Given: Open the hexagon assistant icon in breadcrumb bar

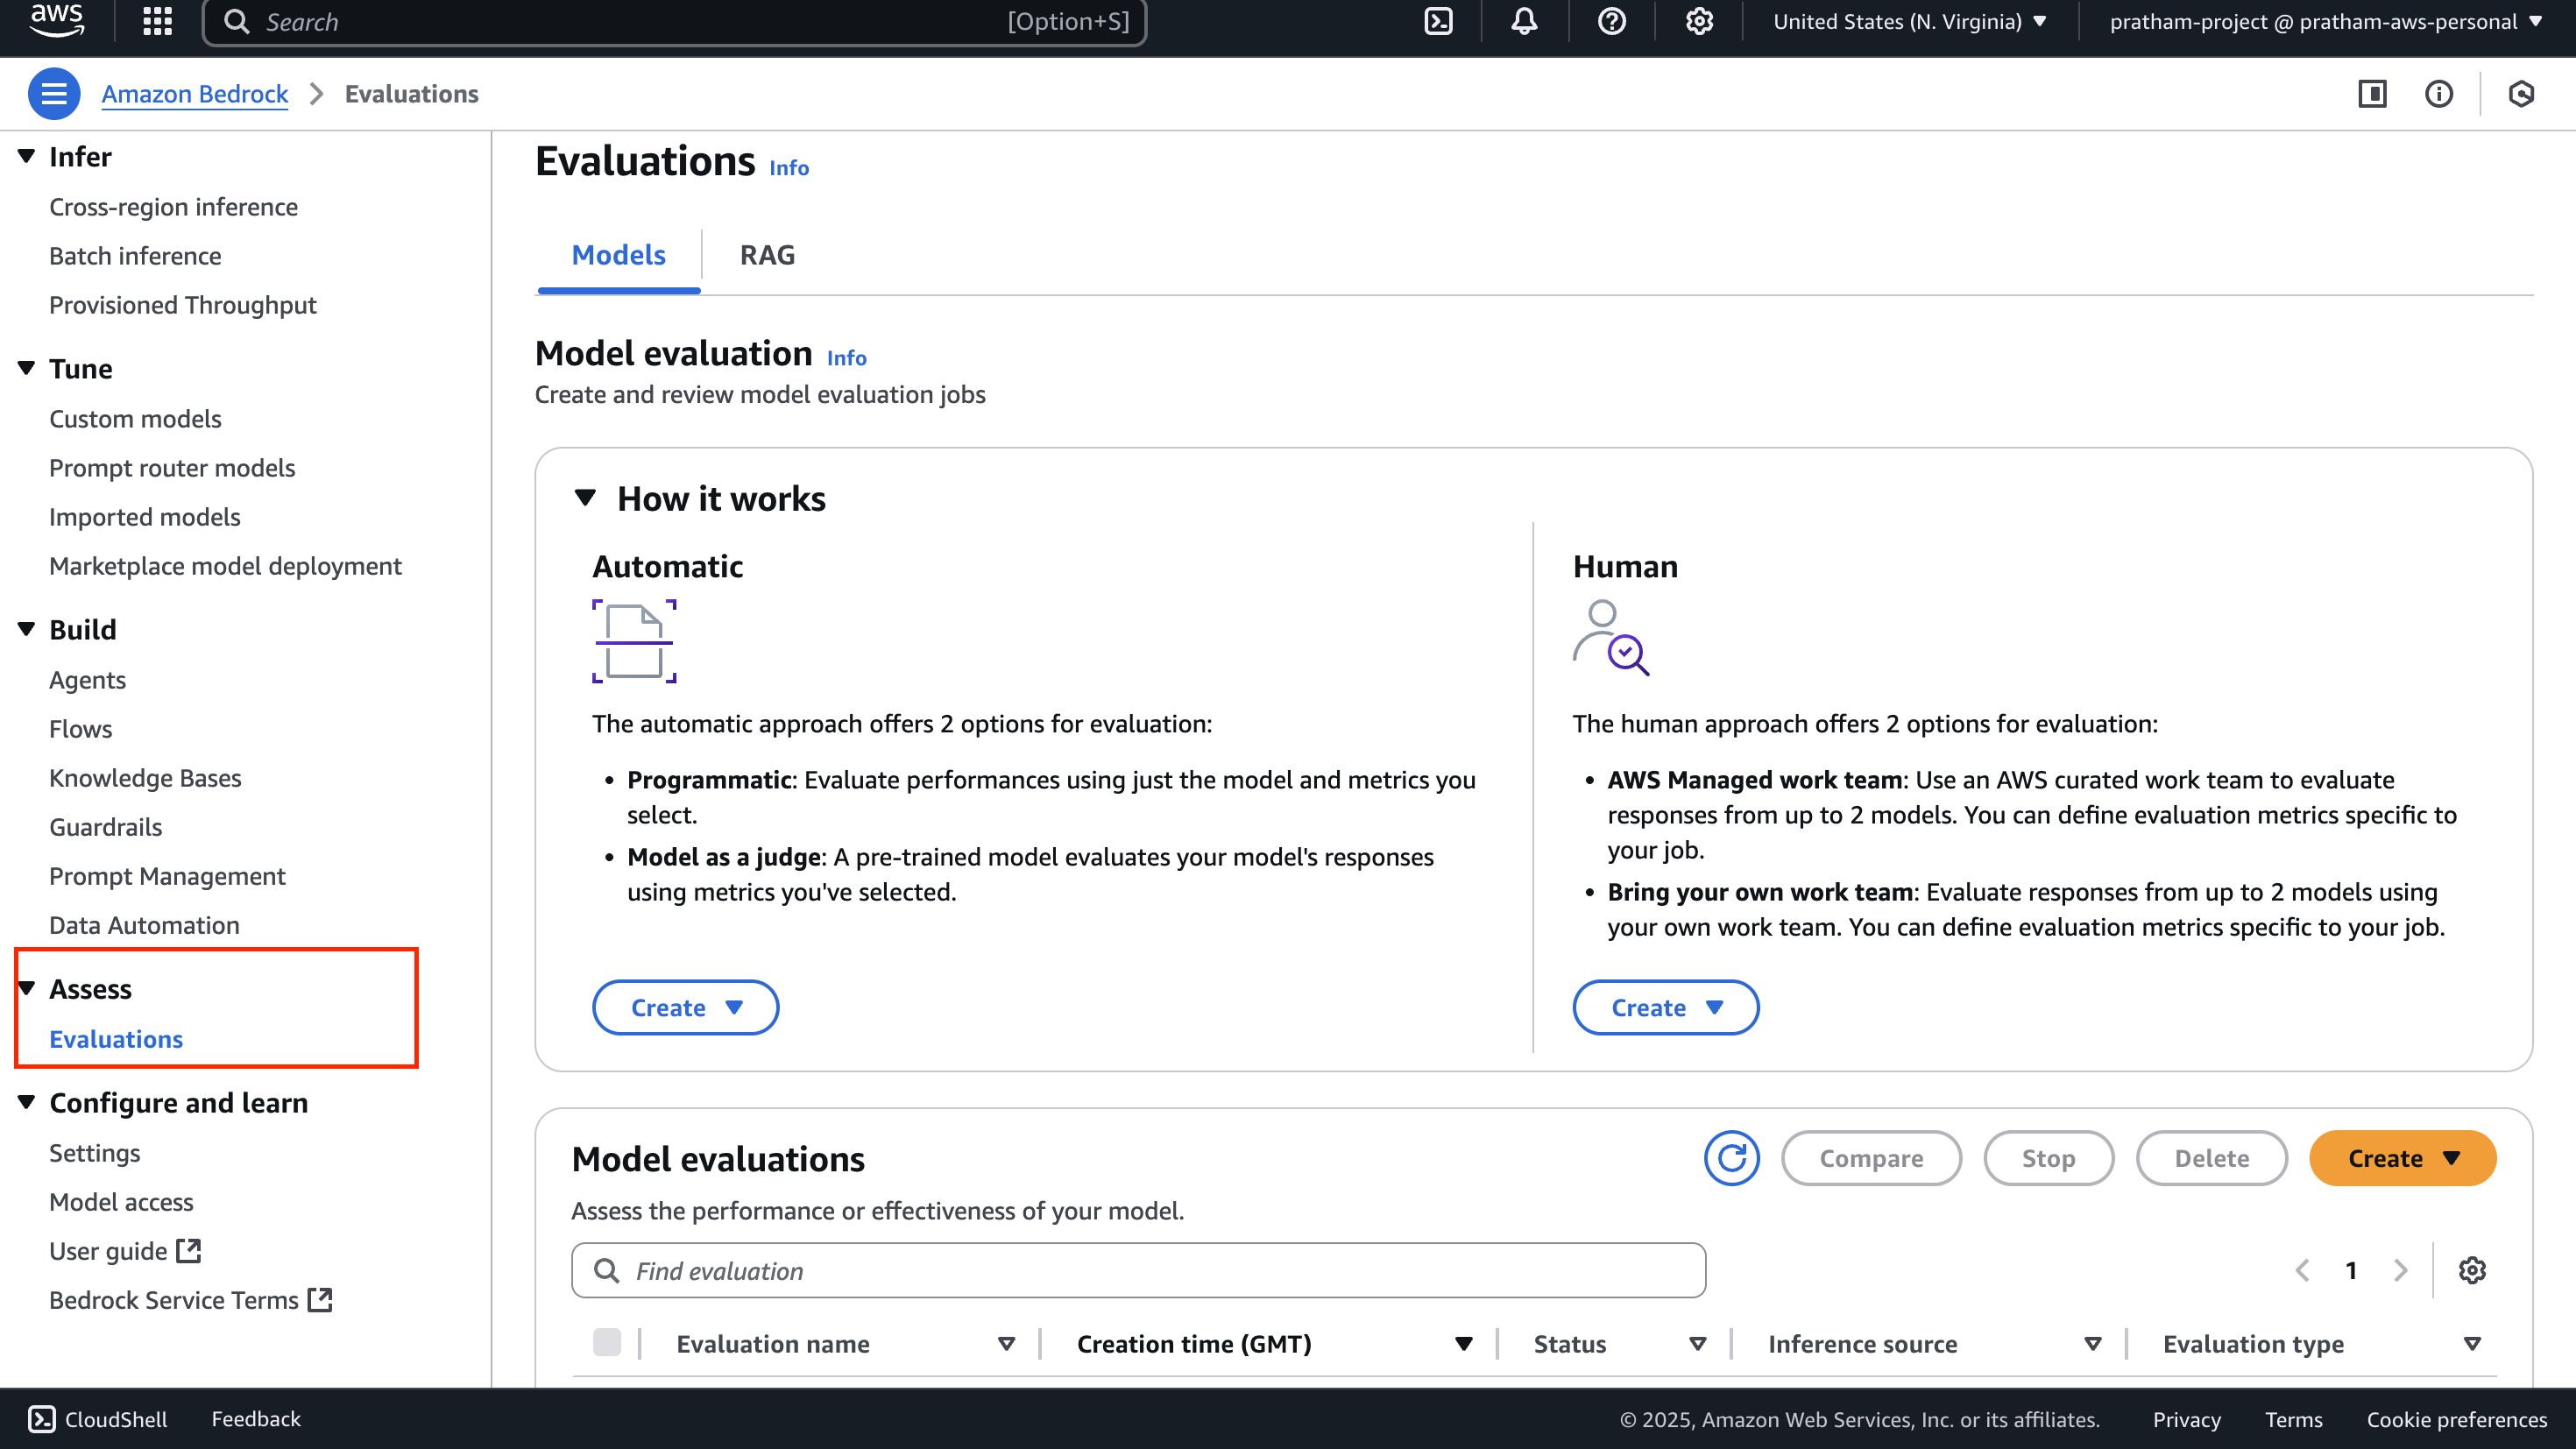Looking at the screenshot, I should click(x=2521, y=94).
